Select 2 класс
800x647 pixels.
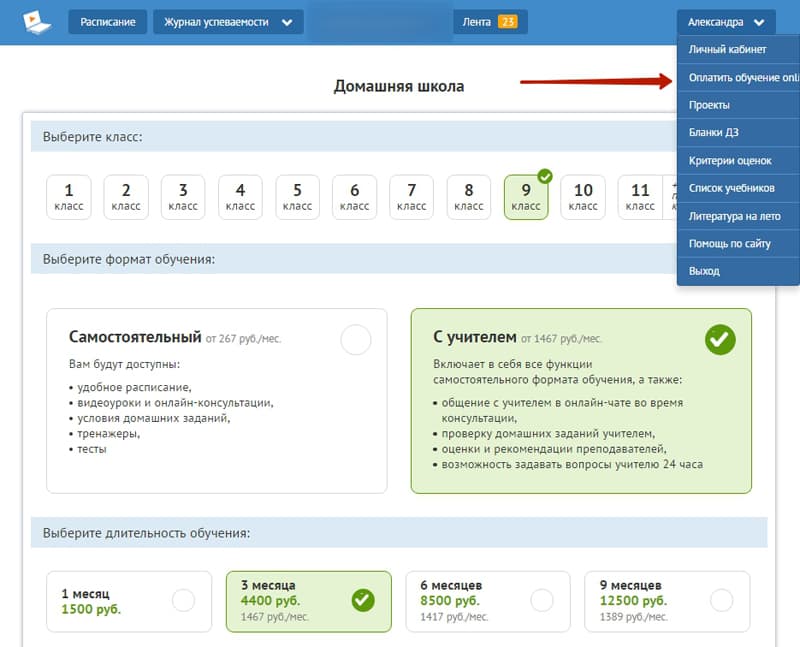[x=126, y=197]
